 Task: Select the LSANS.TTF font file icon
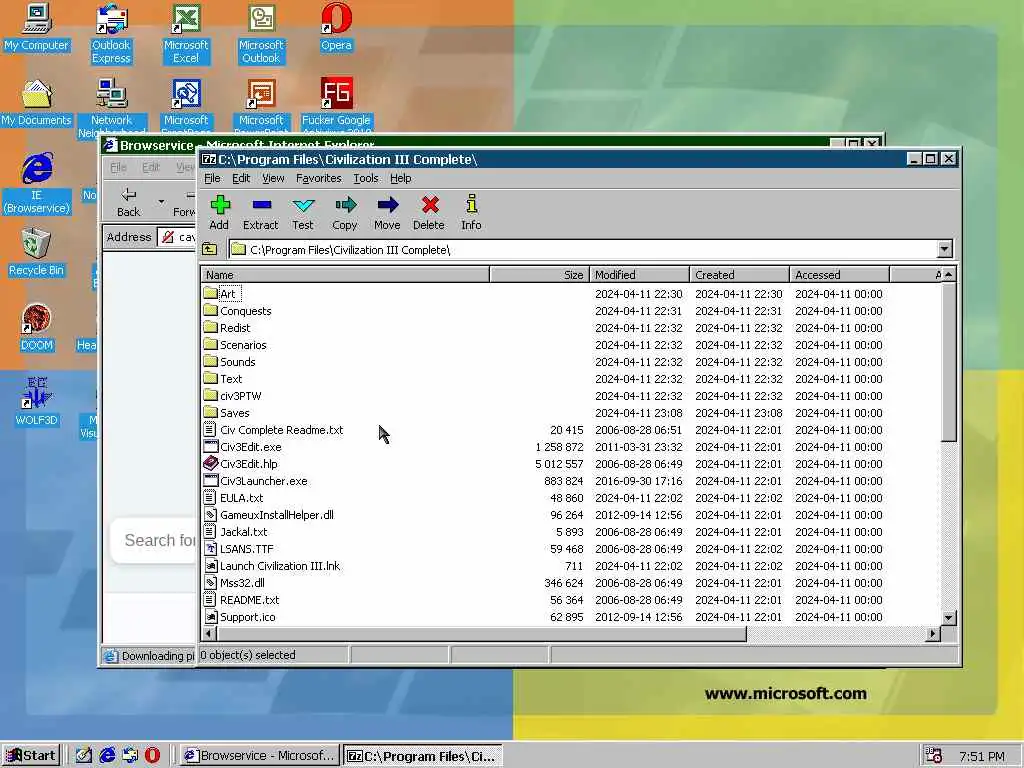pos(210,549)
